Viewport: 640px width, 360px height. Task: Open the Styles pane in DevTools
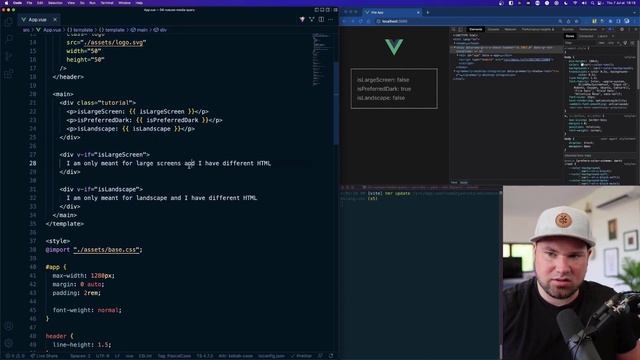(x=569, y=36)
